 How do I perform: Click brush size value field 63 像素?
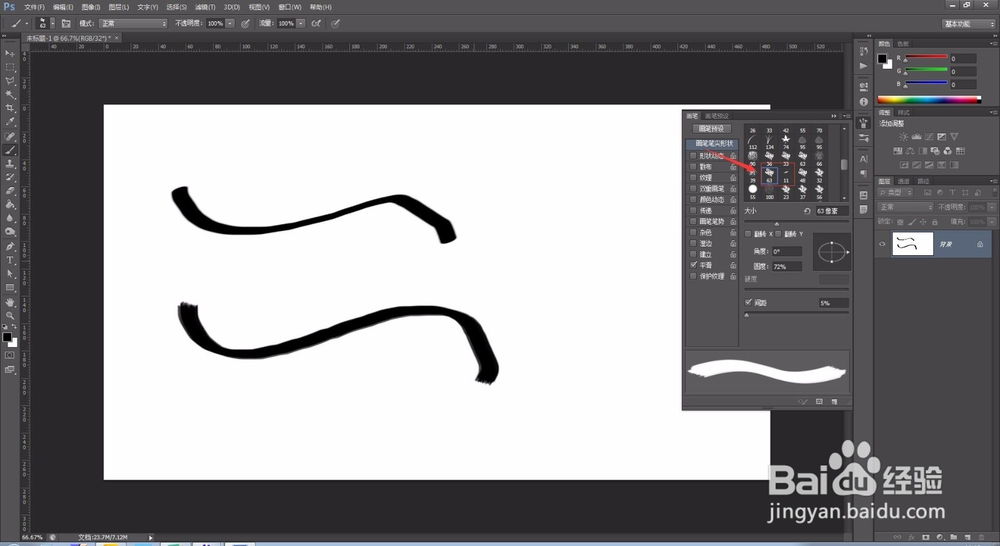click(831, 211)
